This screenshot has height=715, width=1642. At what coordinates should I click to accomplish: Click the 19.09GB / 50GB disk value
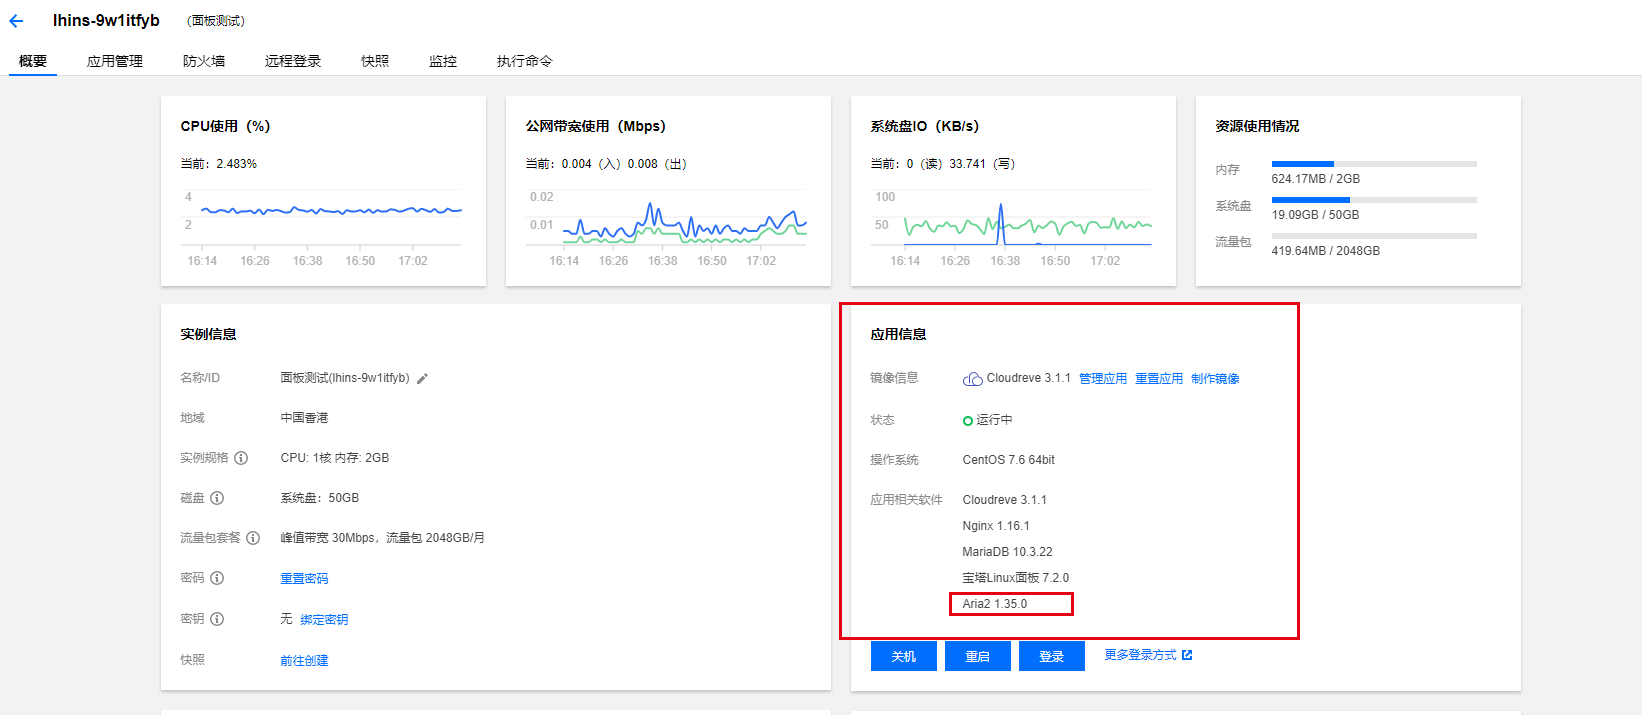coord(1315,215)
